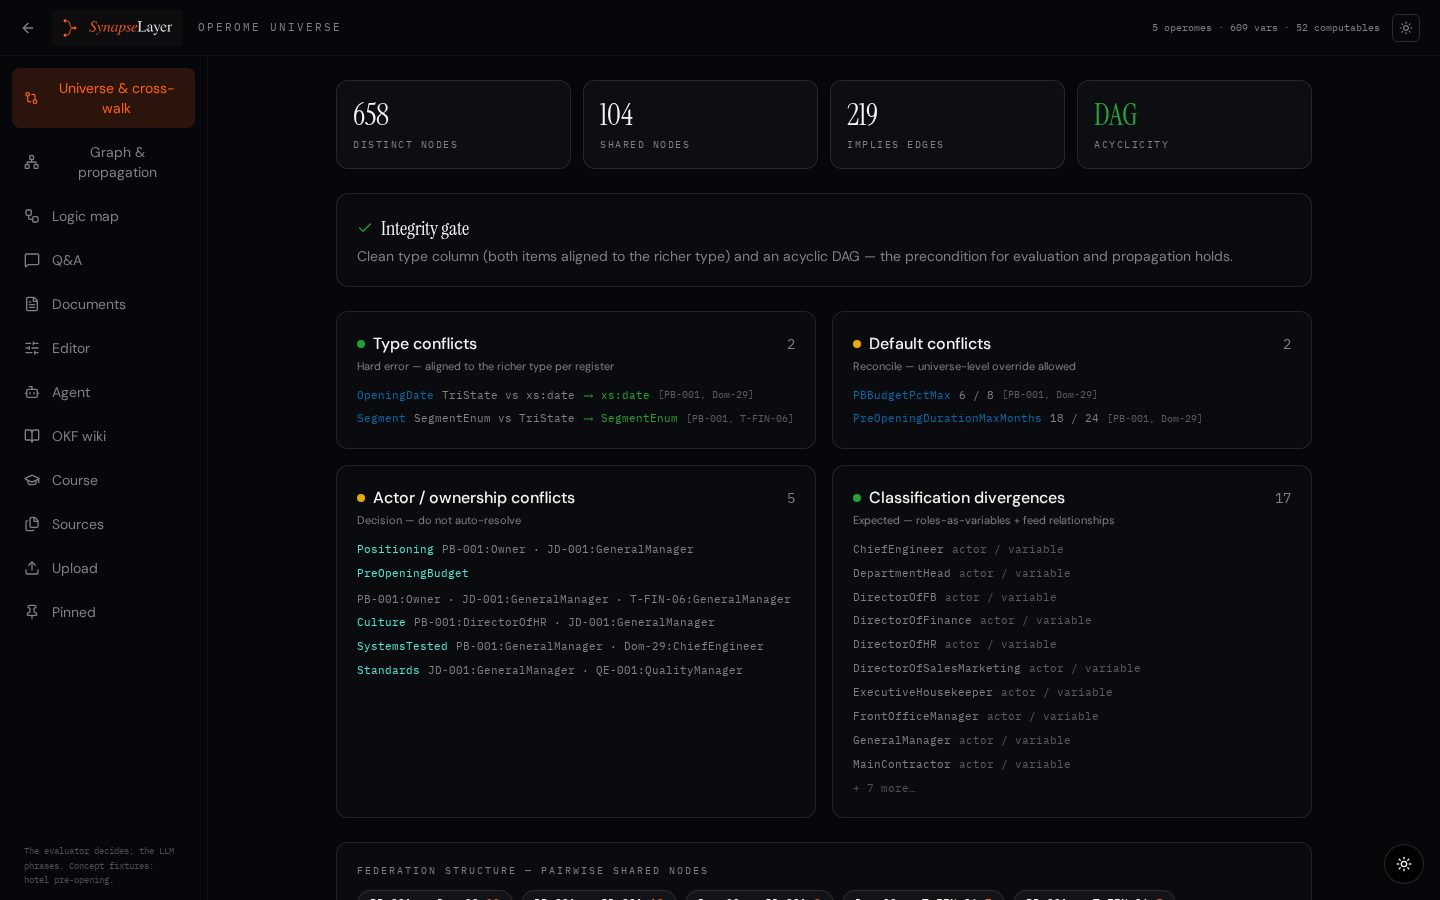
Task: Click the Classification divergences heading
Action: click(967, 498)
